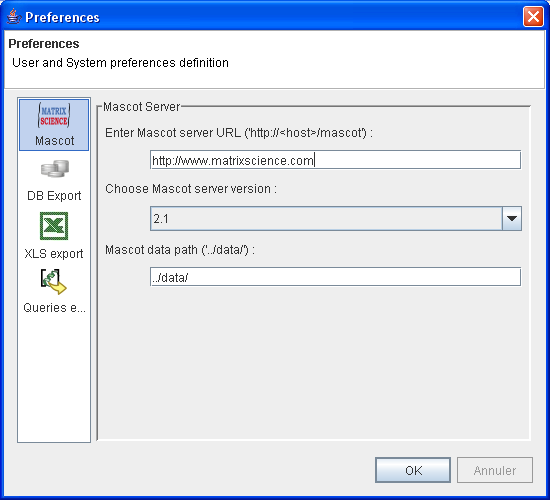This screenshot has height=500, width=550.
Task: Click 'Choose Mascot server version' label
Action: (191, 189)
